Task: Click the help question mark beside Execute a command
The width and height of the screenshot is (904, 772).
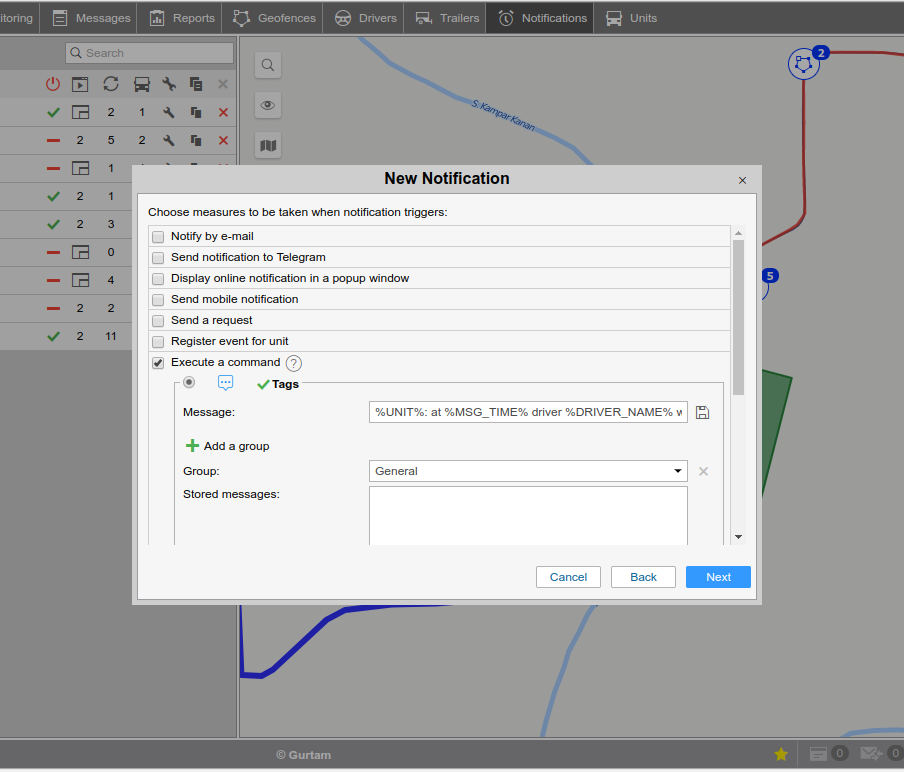Action: (293, 363)
